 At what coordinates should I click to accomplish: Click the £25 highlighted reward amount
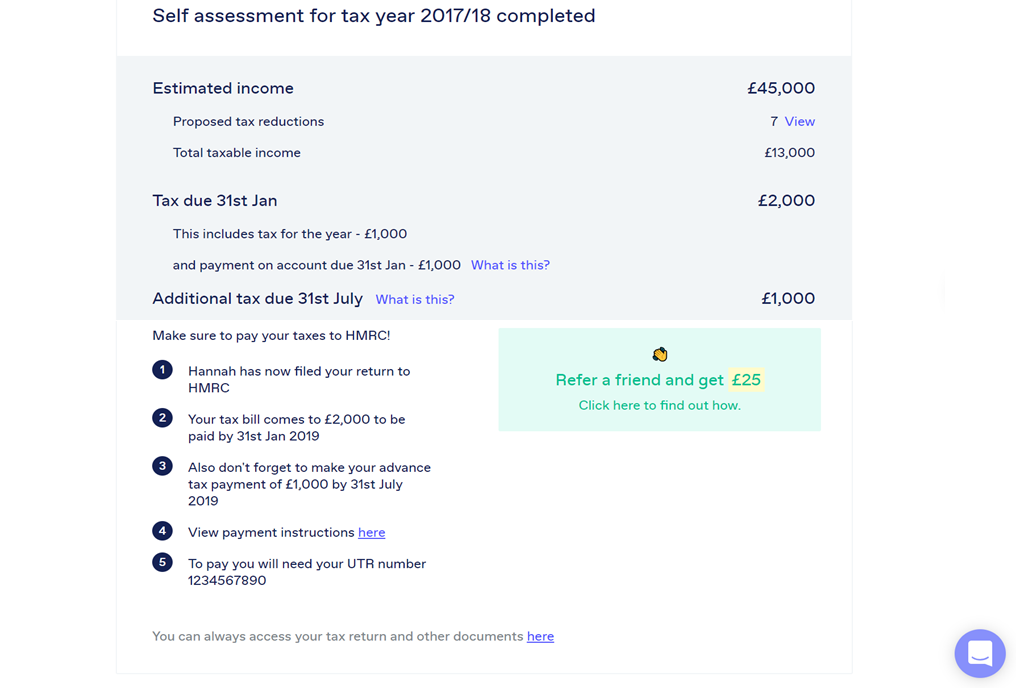click(x=746, y=380)
